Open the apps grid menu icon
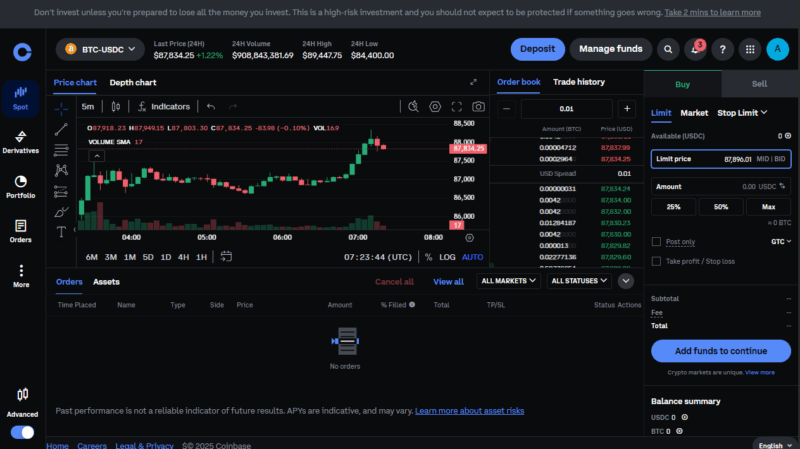The height and width of the screenshot is (449, 800). pyautogui.click(x=749, y=49)
